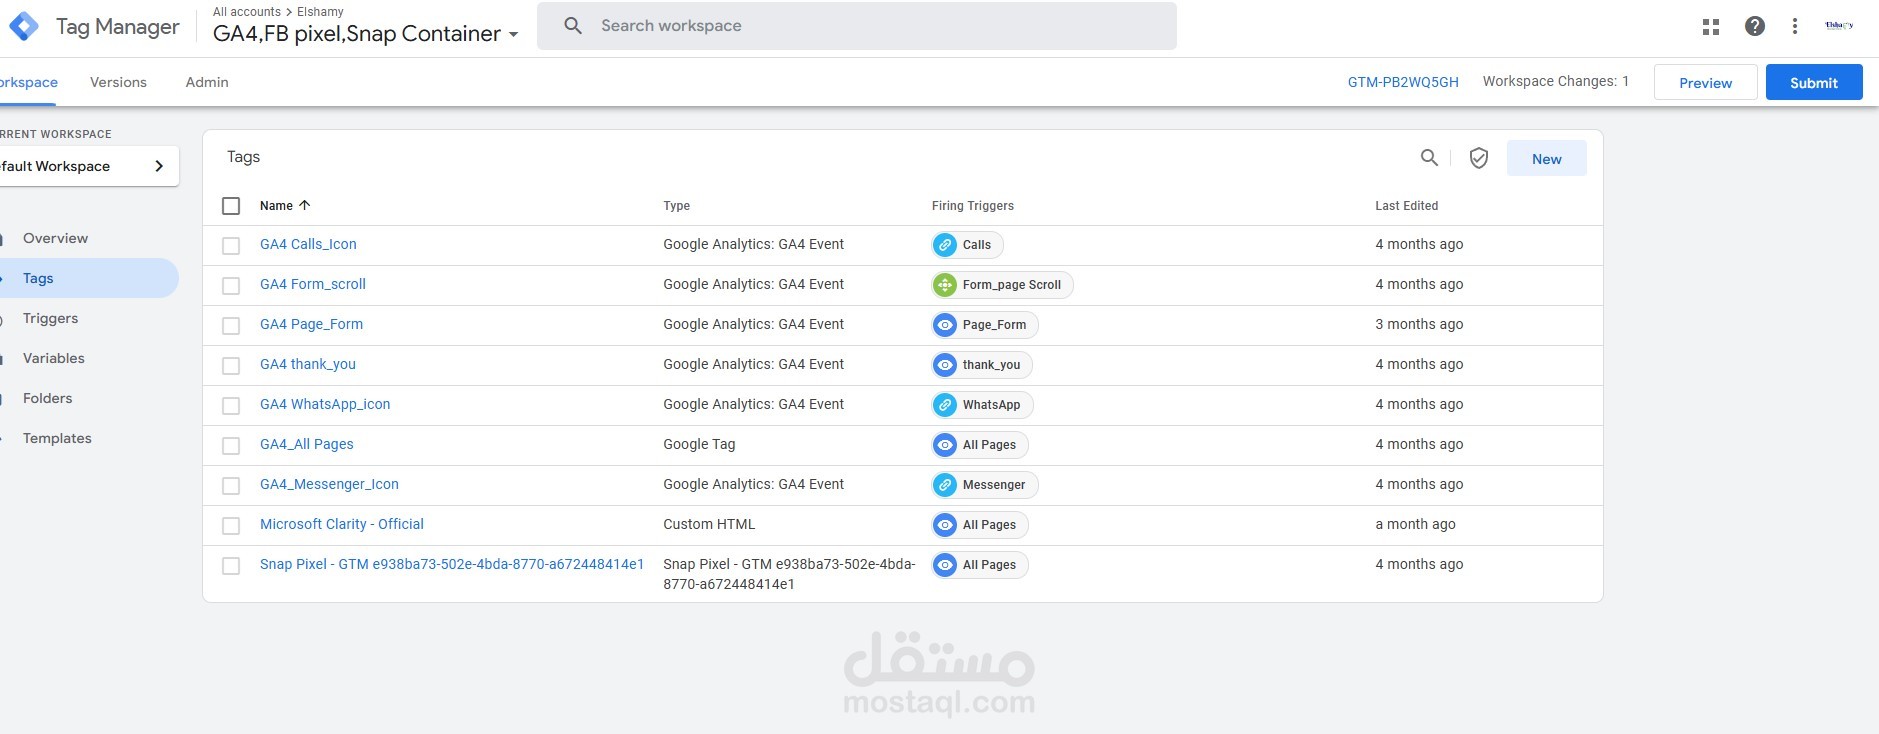Viewport: 1879px width, 734px height.
Task: Click the Tag Manager logo icon
Action: click(x=24, y=27)
